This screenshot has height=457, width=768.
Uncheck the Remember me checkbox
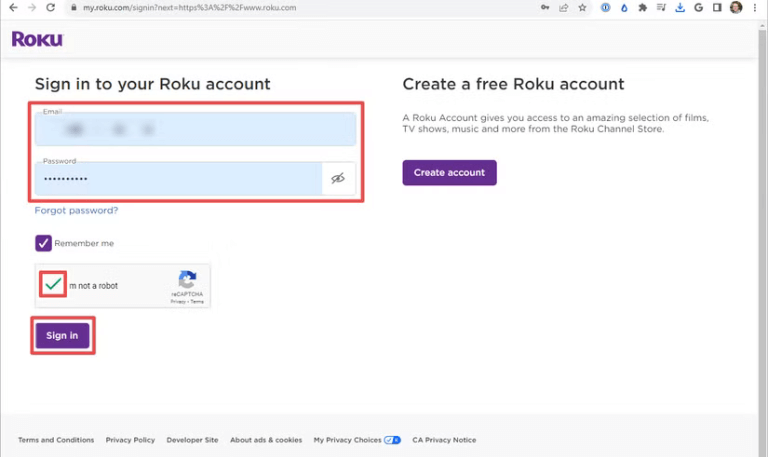[x=43, y=243]
